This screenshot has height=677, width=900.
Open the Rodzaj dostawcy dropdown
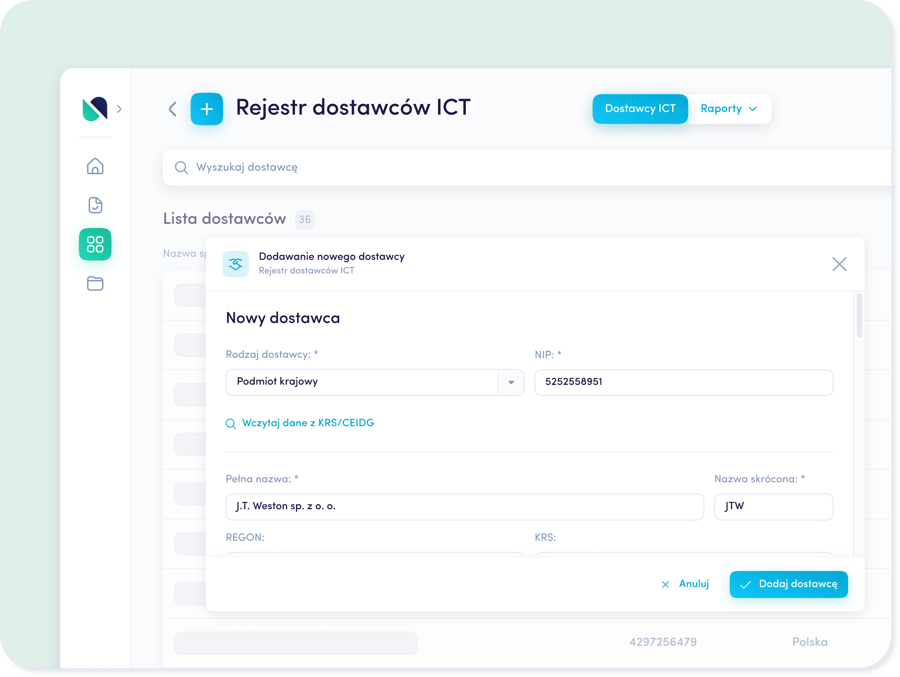click(x=375, y=382)
